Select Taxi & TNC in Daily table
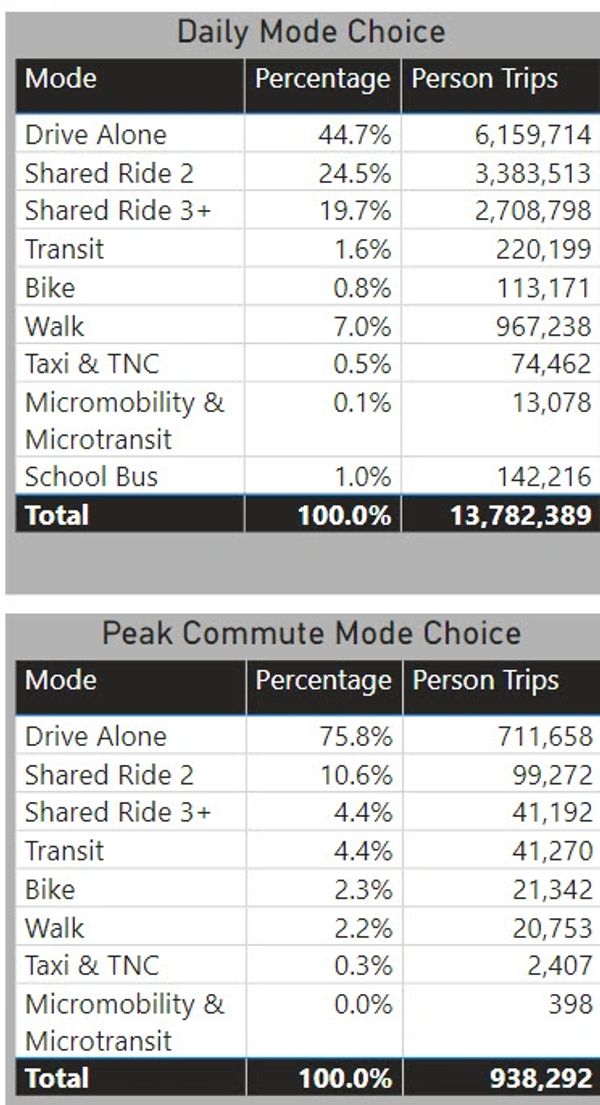 [x=91, y=364]
